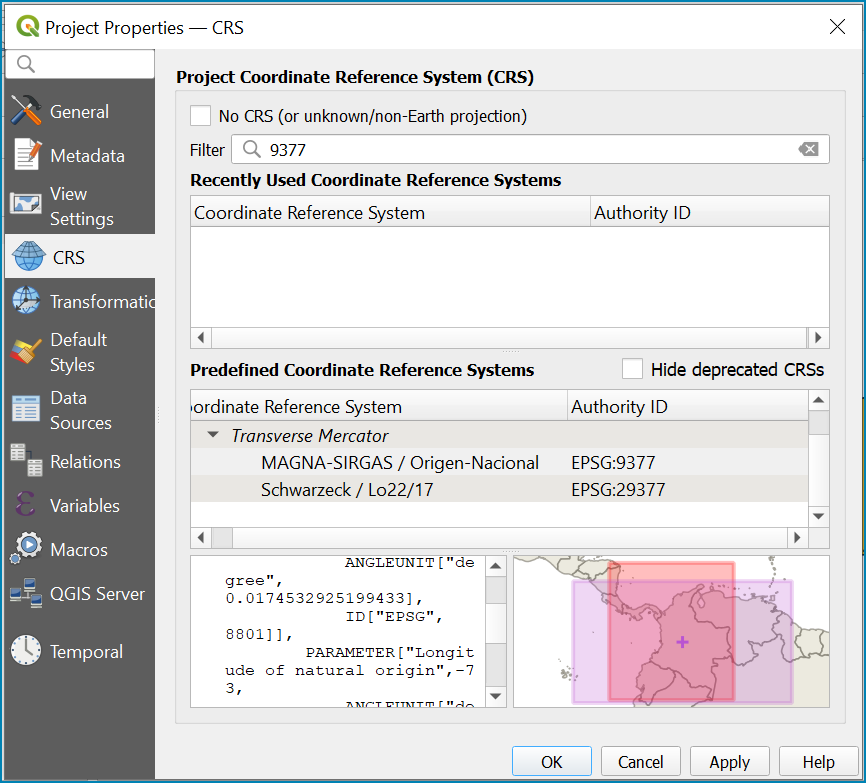This screenshot has width=866, height=783.
Task: Close the Project Properties dialog
Action: (x=837, y=27)
